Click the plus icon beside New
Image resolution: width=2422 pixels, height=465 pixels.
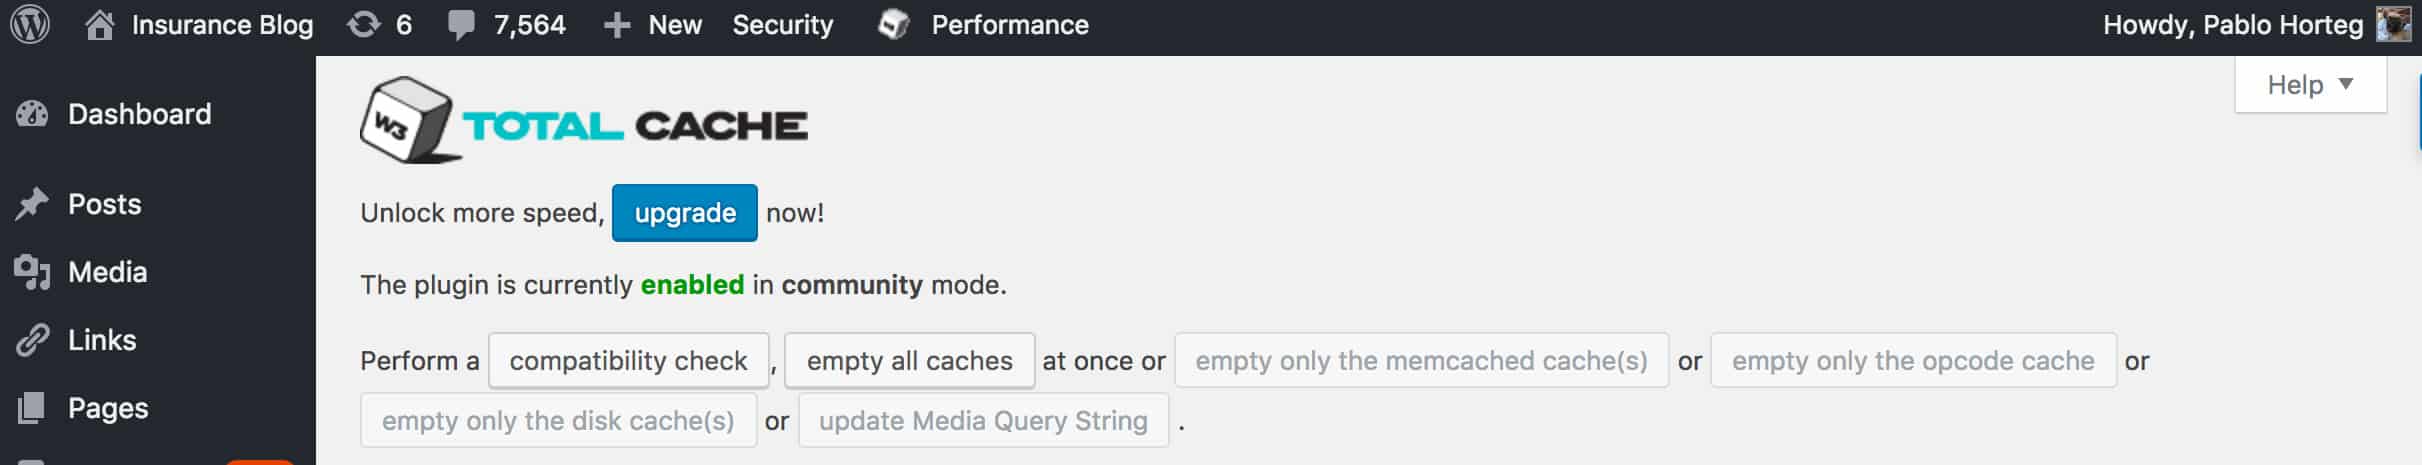[617, 26]
